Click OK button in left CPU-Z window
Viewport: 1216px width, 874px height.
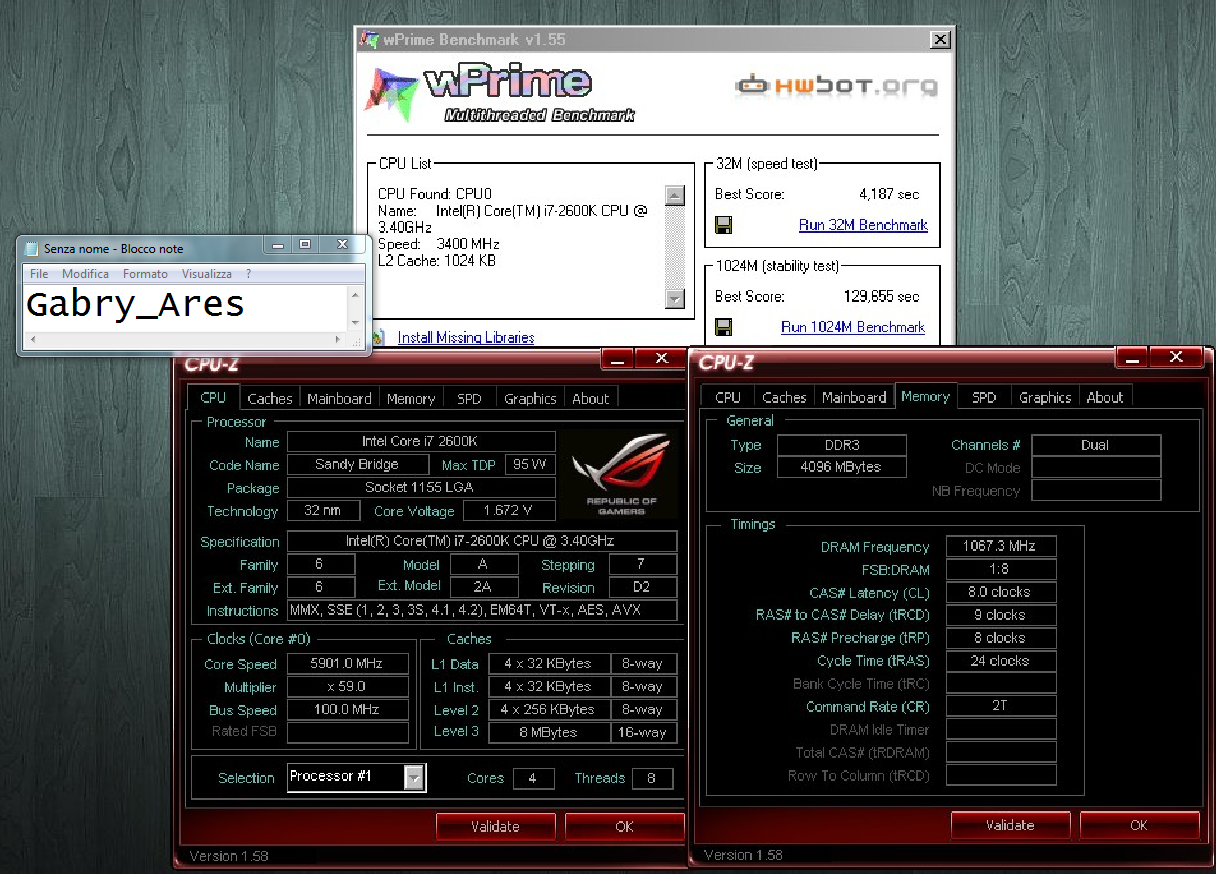(624, 826)
